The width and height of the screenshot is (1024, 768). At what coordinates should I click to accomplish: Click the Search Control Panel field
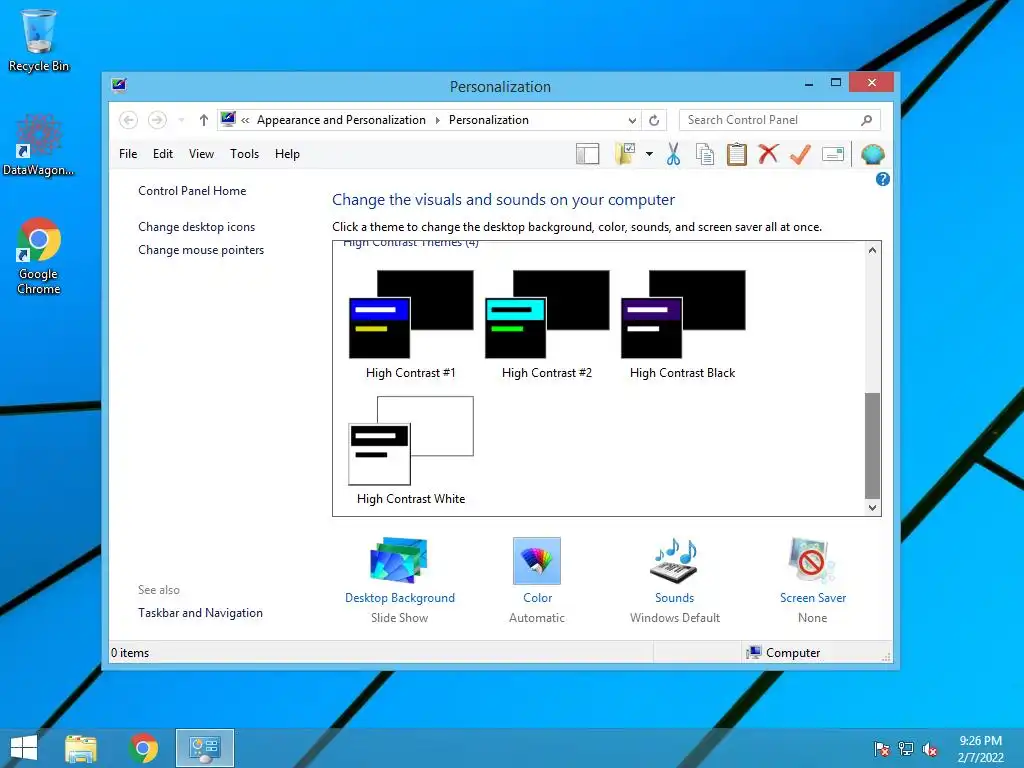(x=780, y=120)
